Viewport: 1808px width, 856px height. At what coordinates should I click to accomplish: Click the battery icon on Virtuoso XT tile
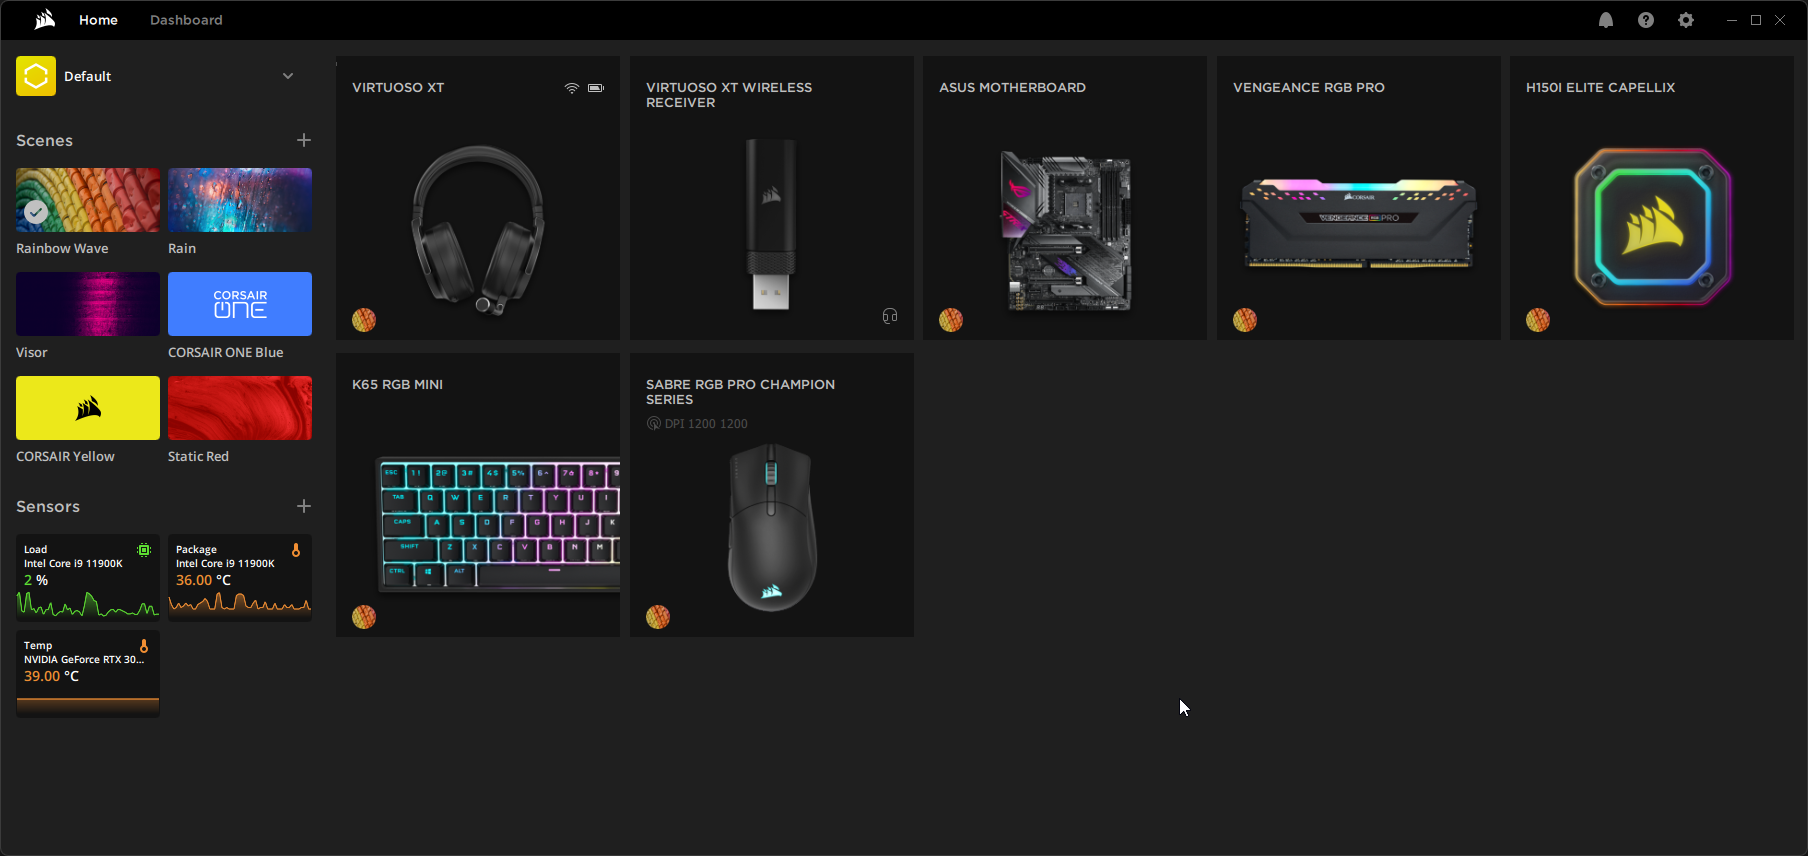pyautogui.click(x=596, y=88)
